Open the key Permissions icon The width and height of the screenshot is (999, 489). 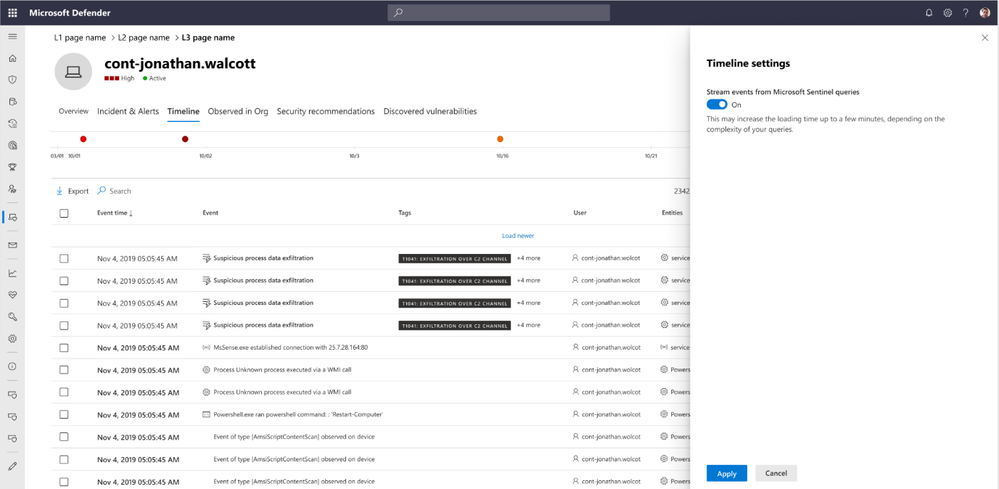(x=12, y=316)
